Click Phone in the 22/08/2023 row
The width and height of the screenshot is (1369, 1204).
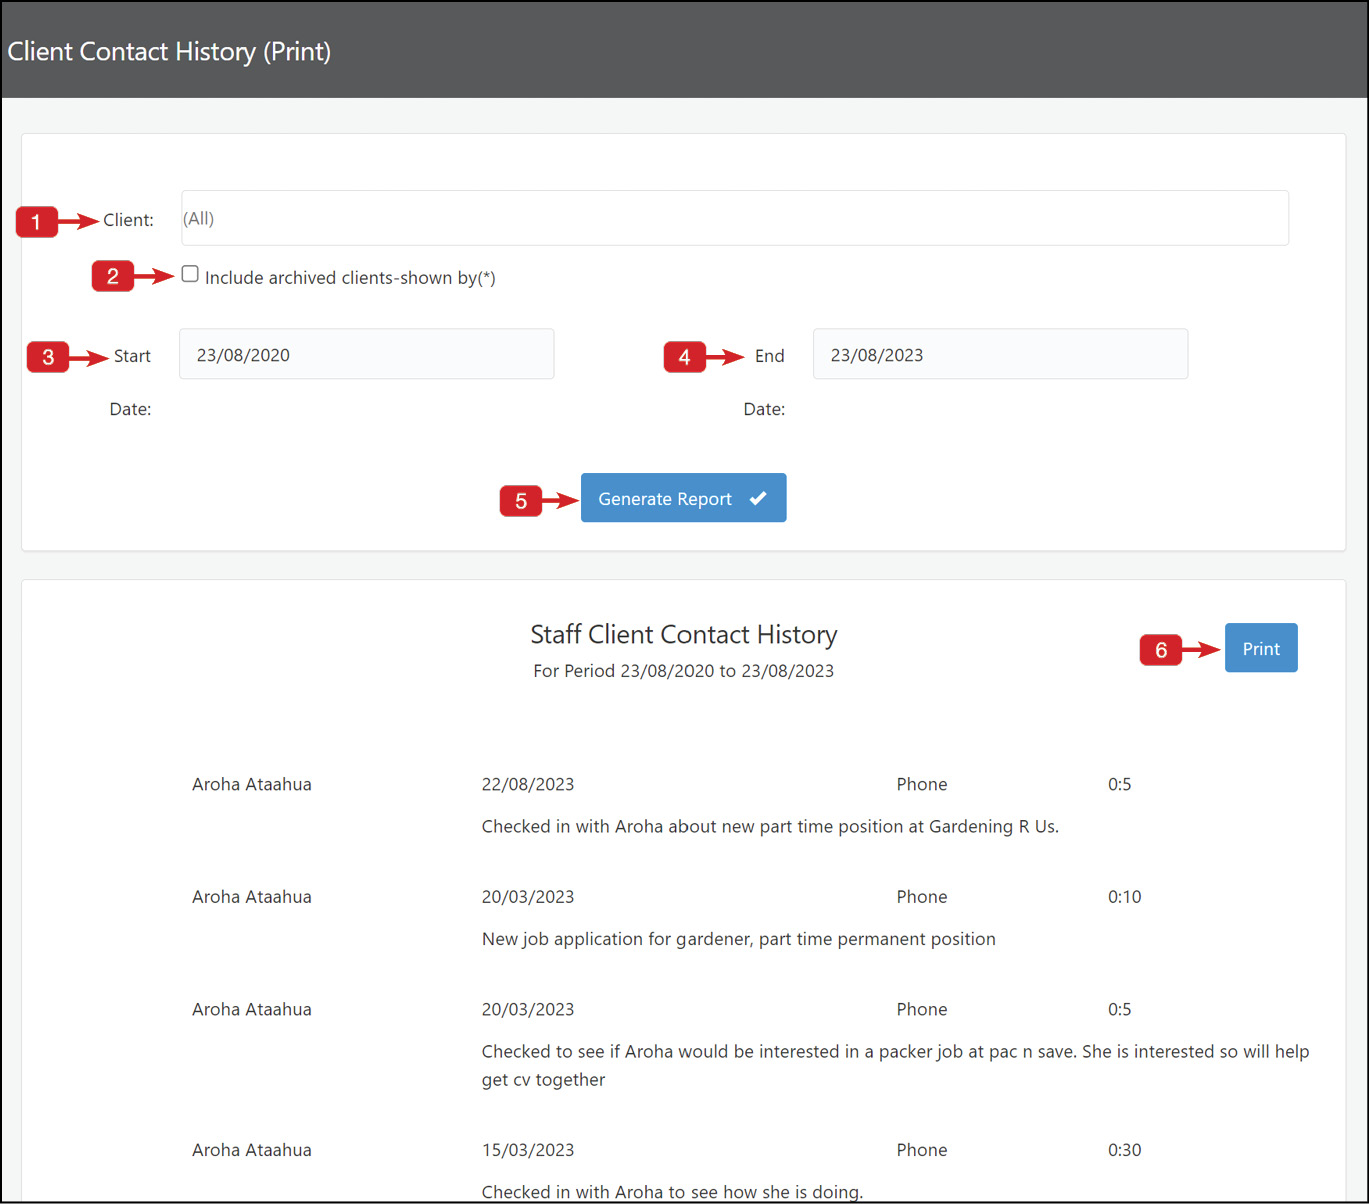pos(922,784)
